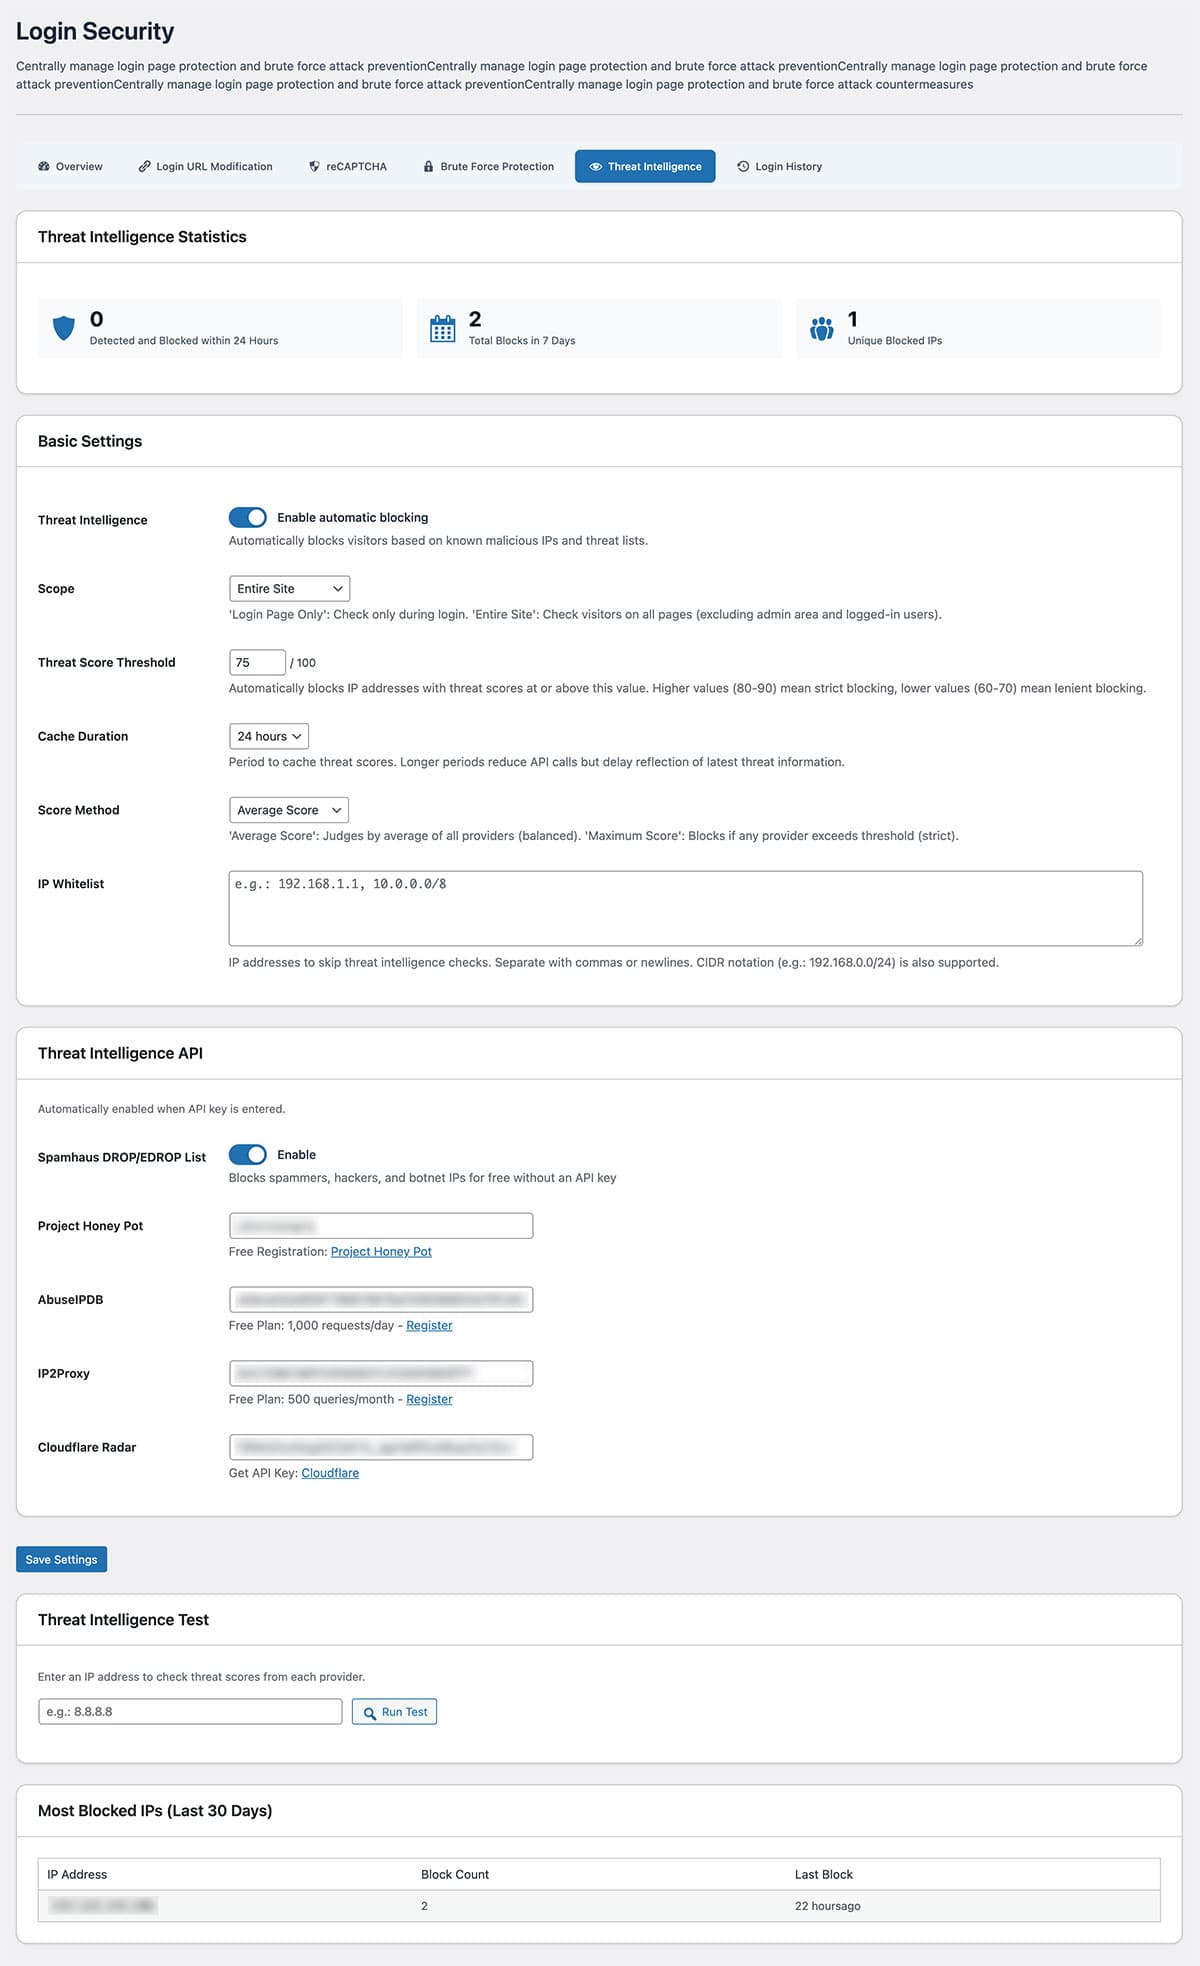Click the eye icon on Threat Intelligence tab

coord(595,167)
